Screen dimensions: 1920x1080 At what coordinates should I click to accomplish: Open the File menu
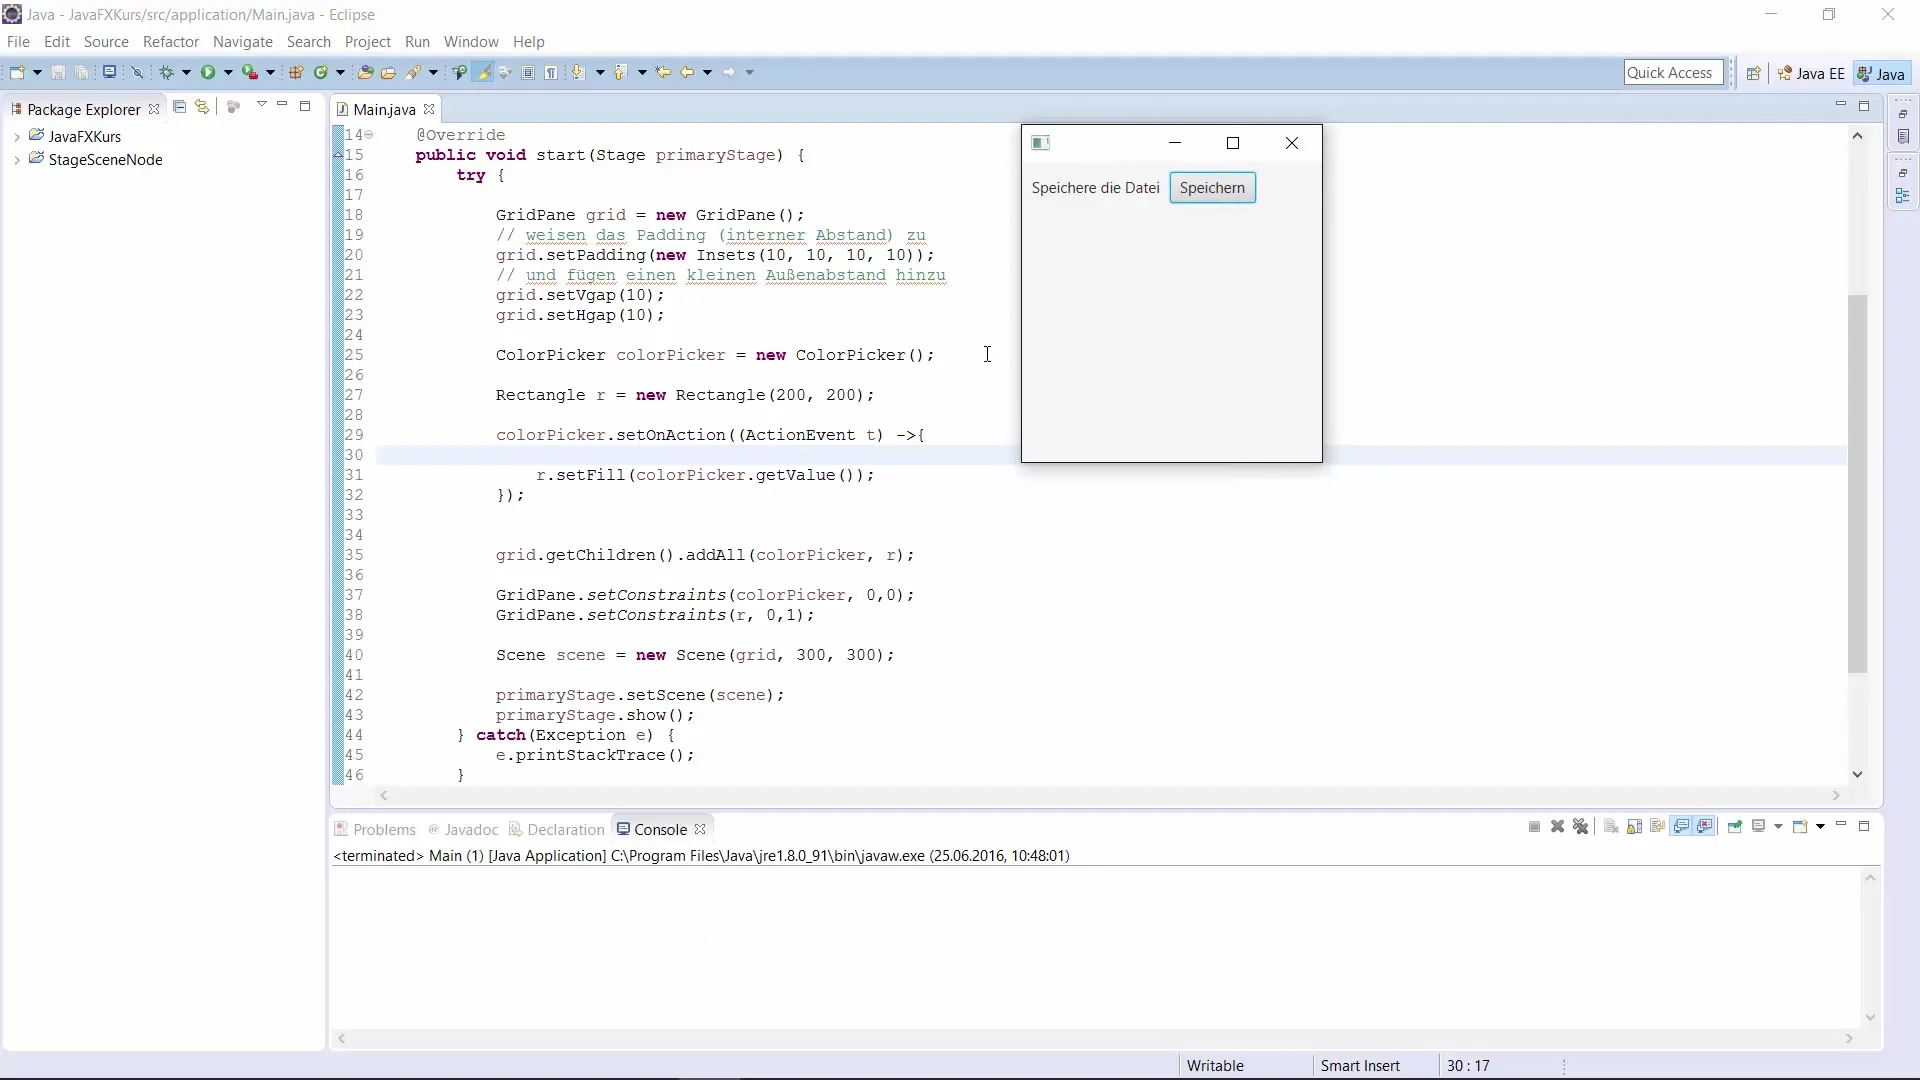click(x=18, y=42)
